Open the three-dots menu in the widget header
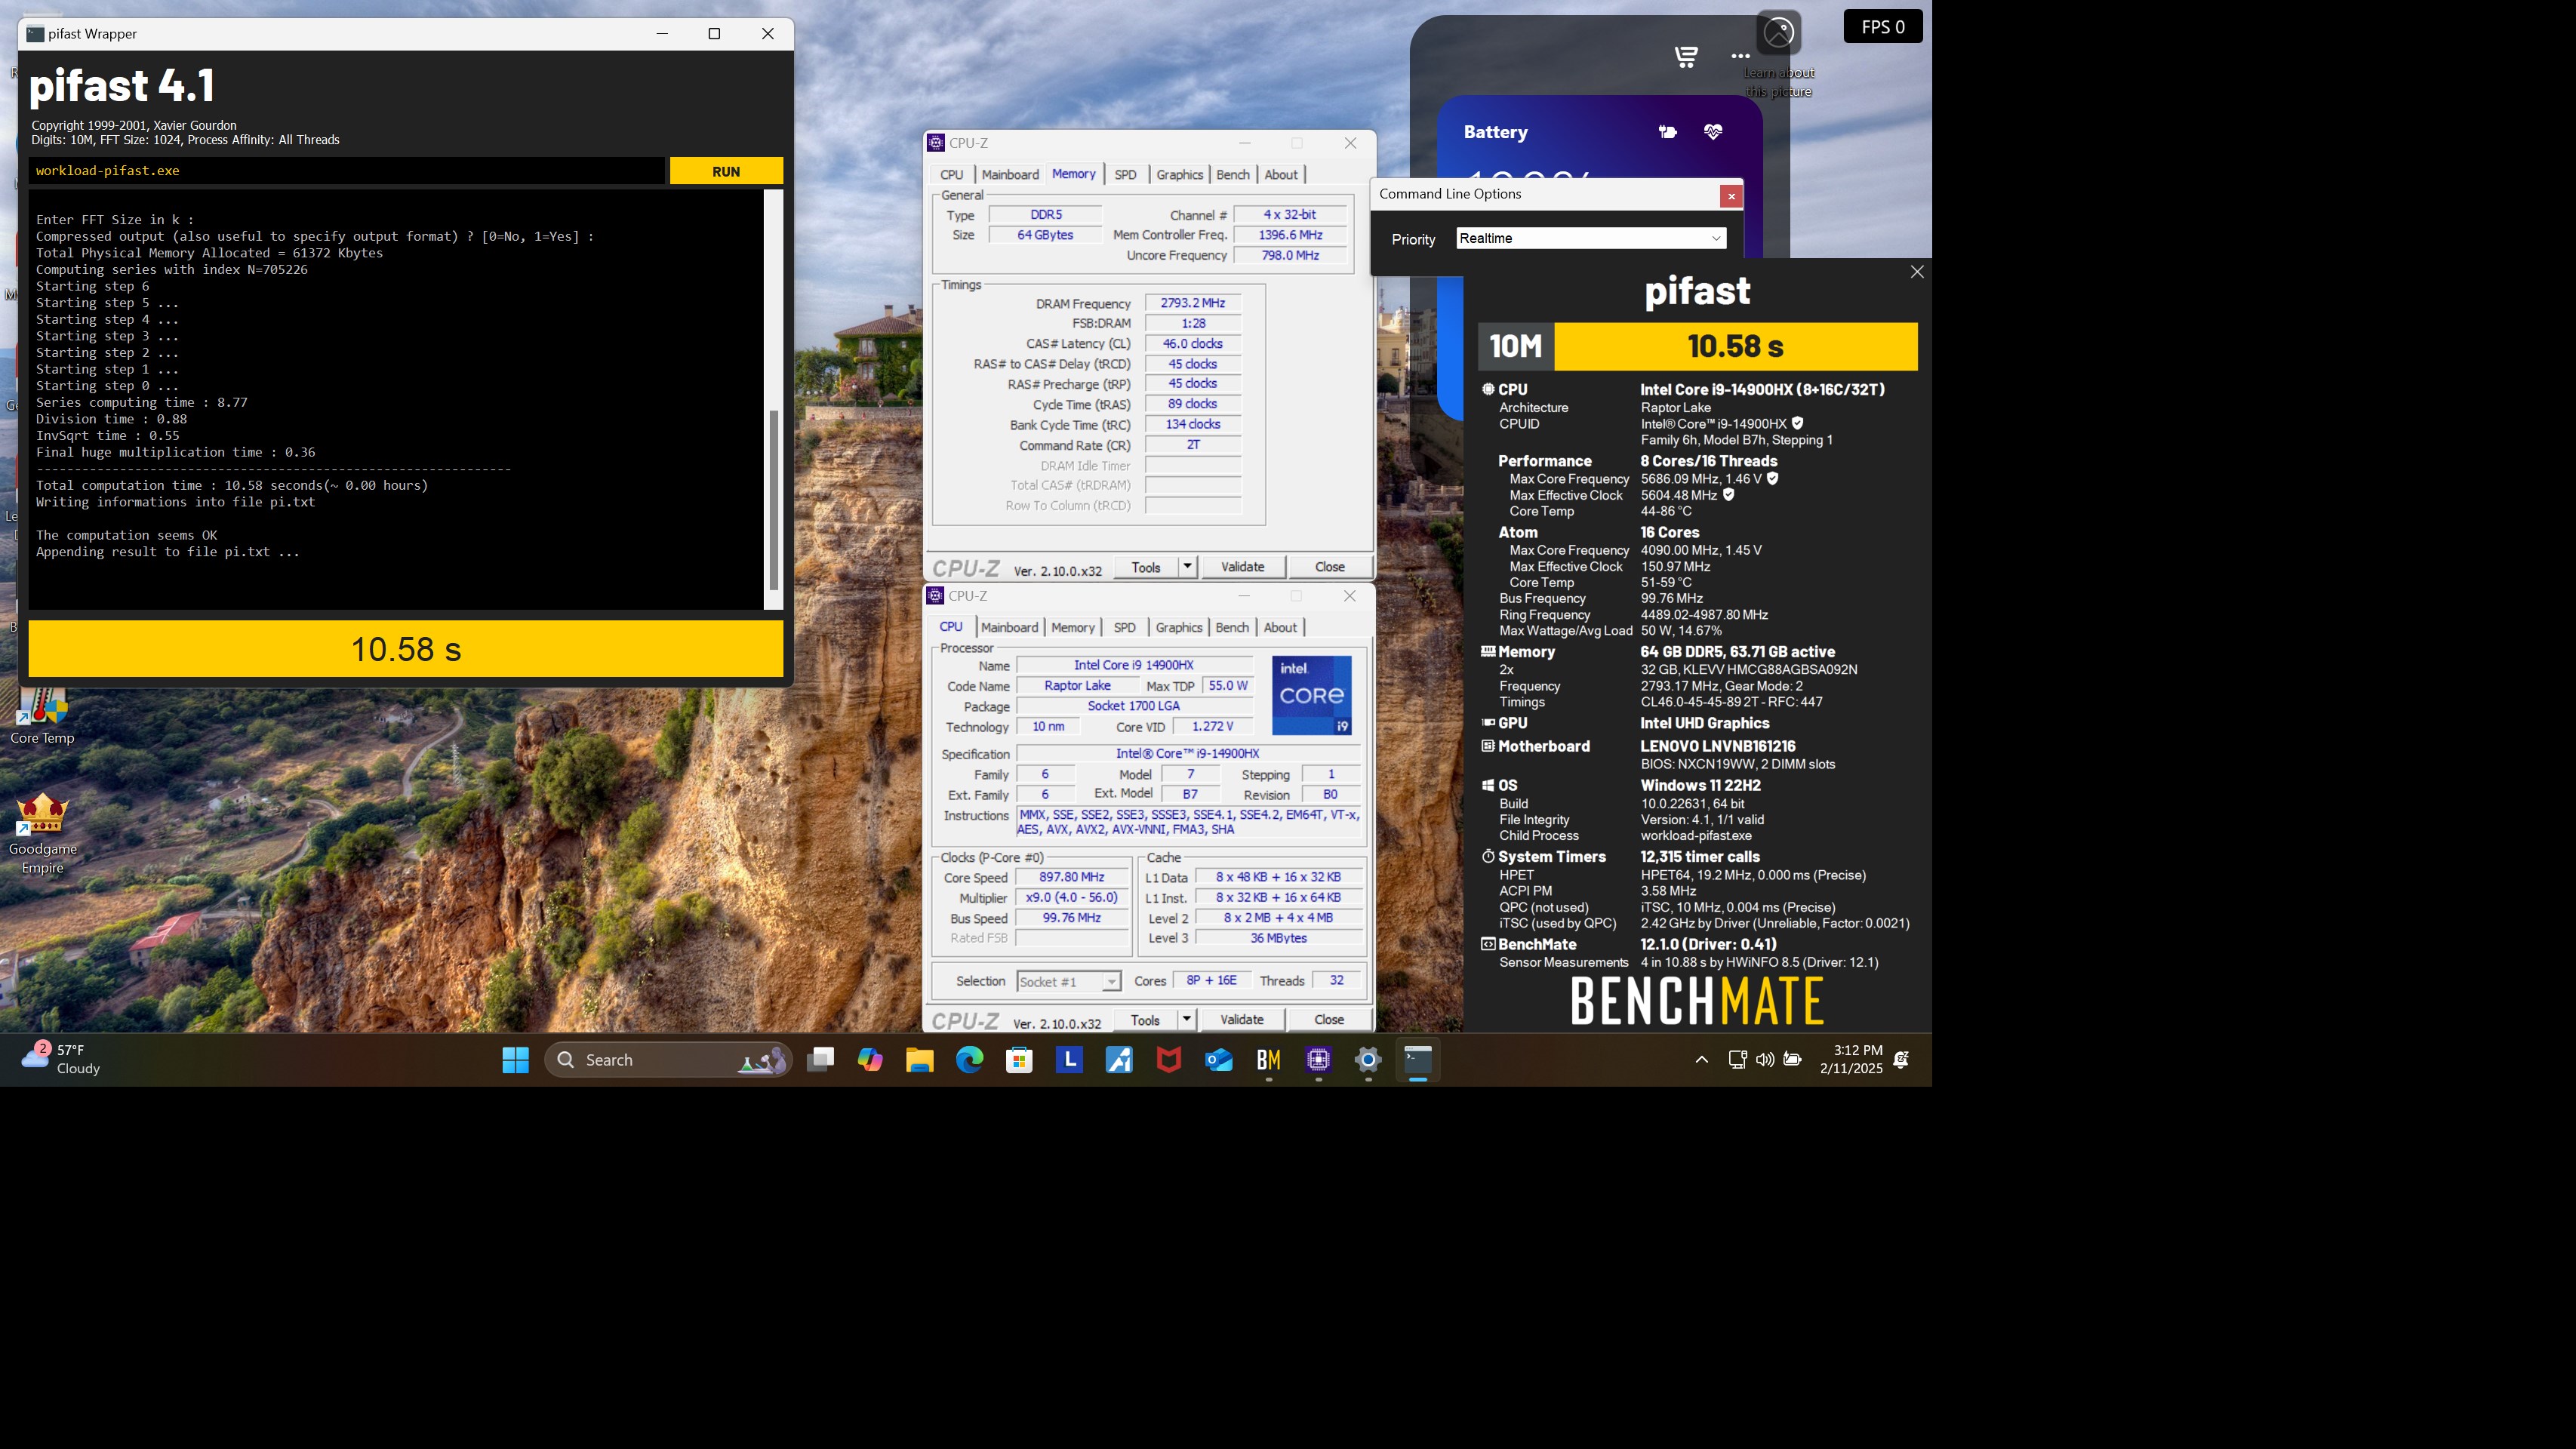Viewport: 2576px width, 1449px height. tap(1740, 57)
